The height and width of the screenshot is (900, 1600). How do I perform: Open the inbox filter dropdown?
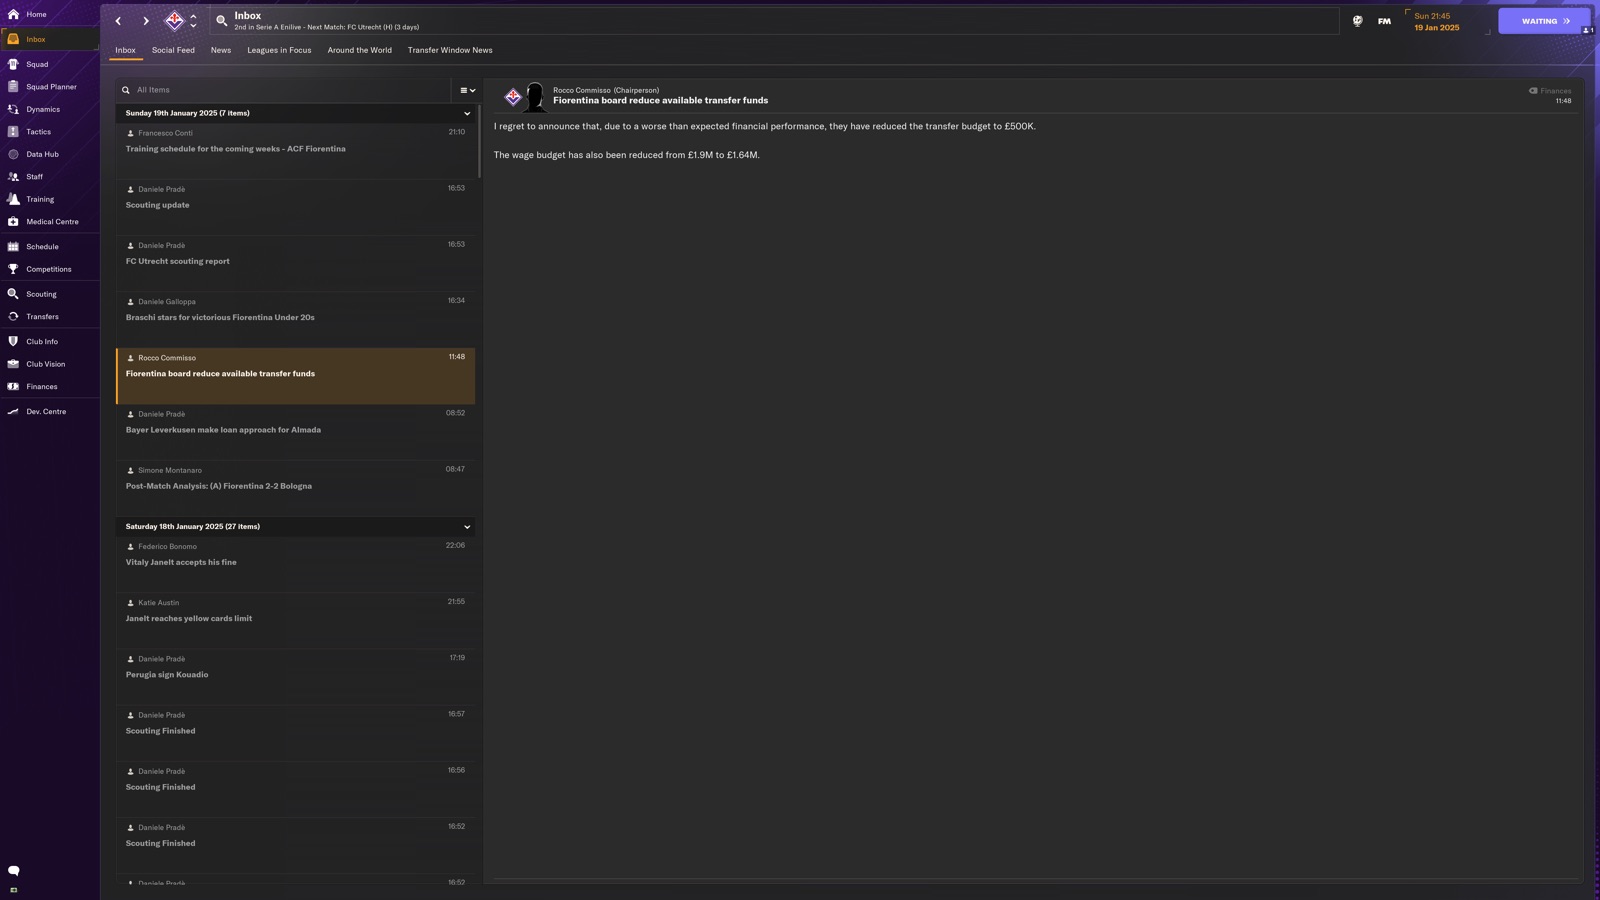(x=467, y=90)
